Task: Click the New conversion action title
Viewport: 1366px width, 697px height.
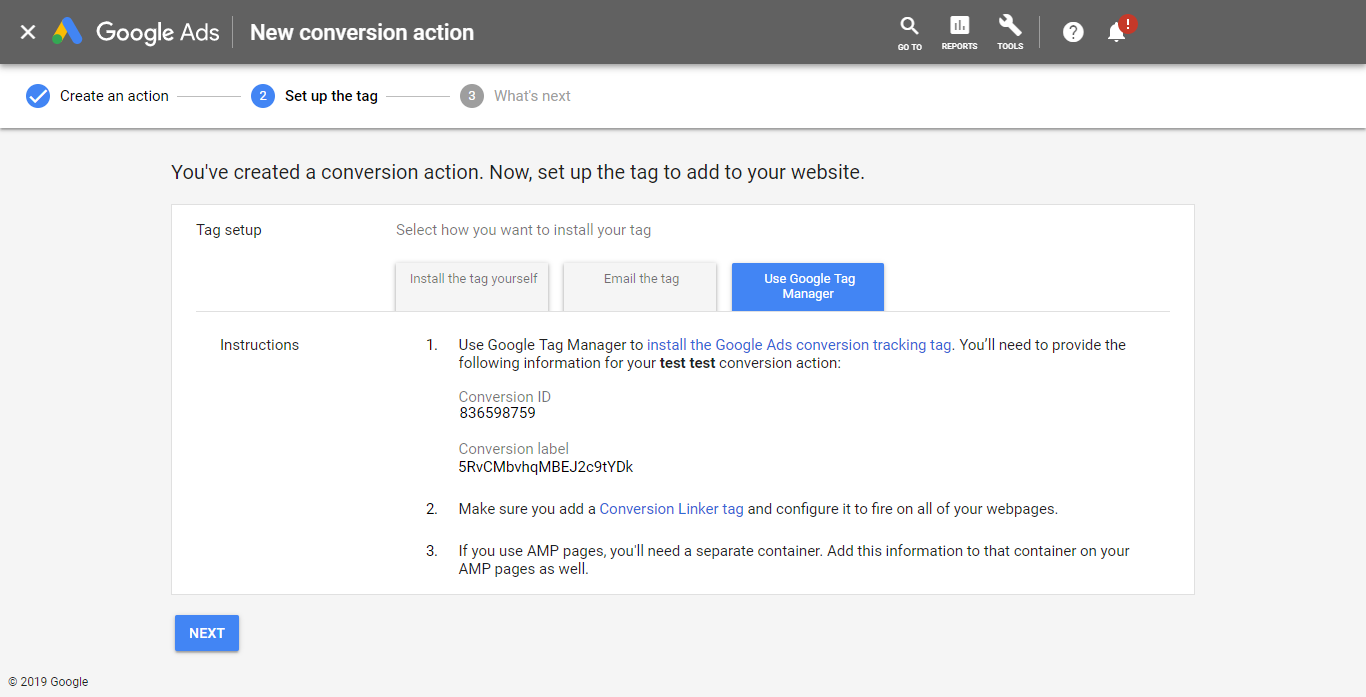Action: click(x=362, y=32)
